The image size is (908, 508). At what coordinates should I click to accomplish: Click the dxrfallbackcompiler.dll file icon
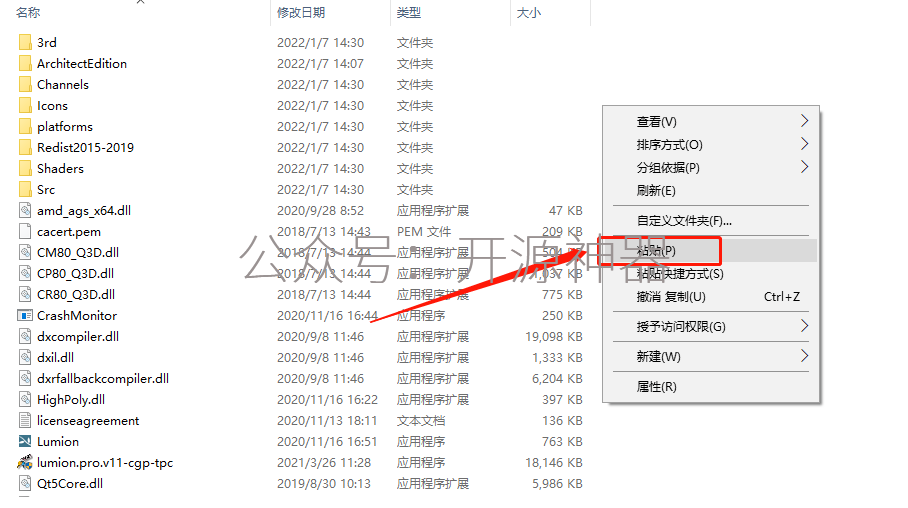[25, 378]
